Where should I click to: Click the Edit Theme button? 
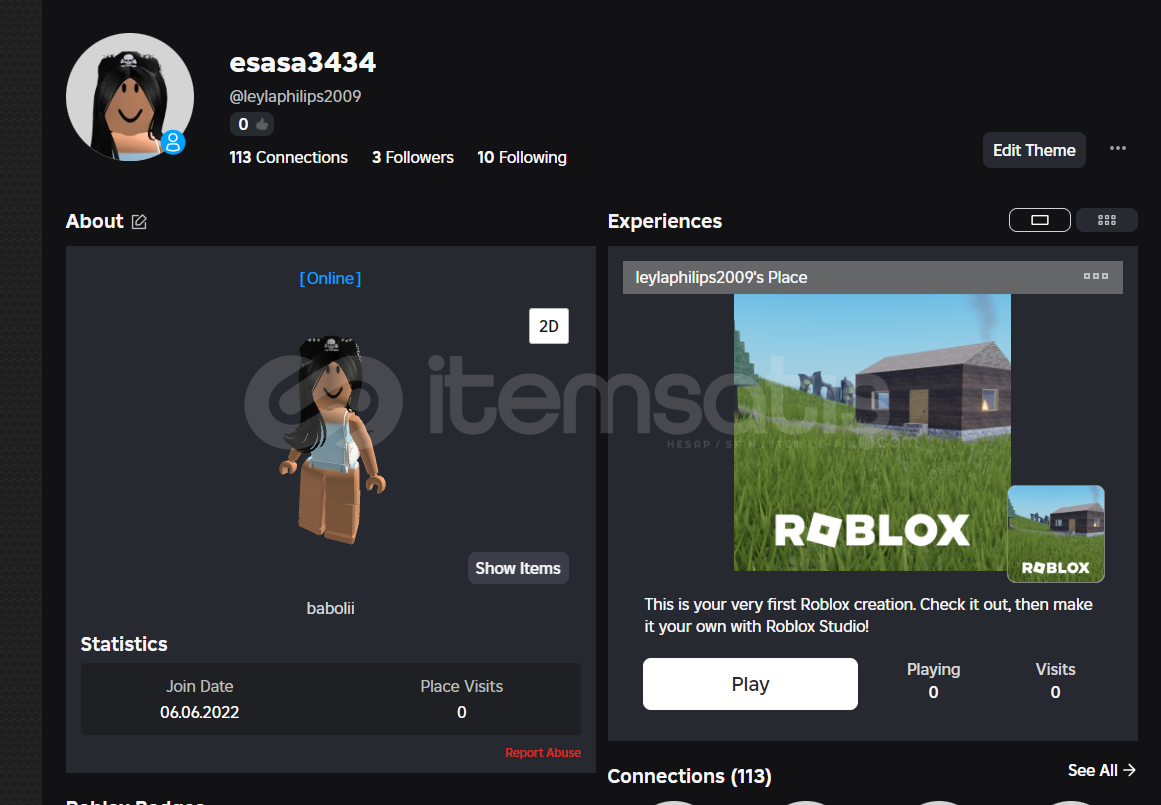(x=1034, y=150)
